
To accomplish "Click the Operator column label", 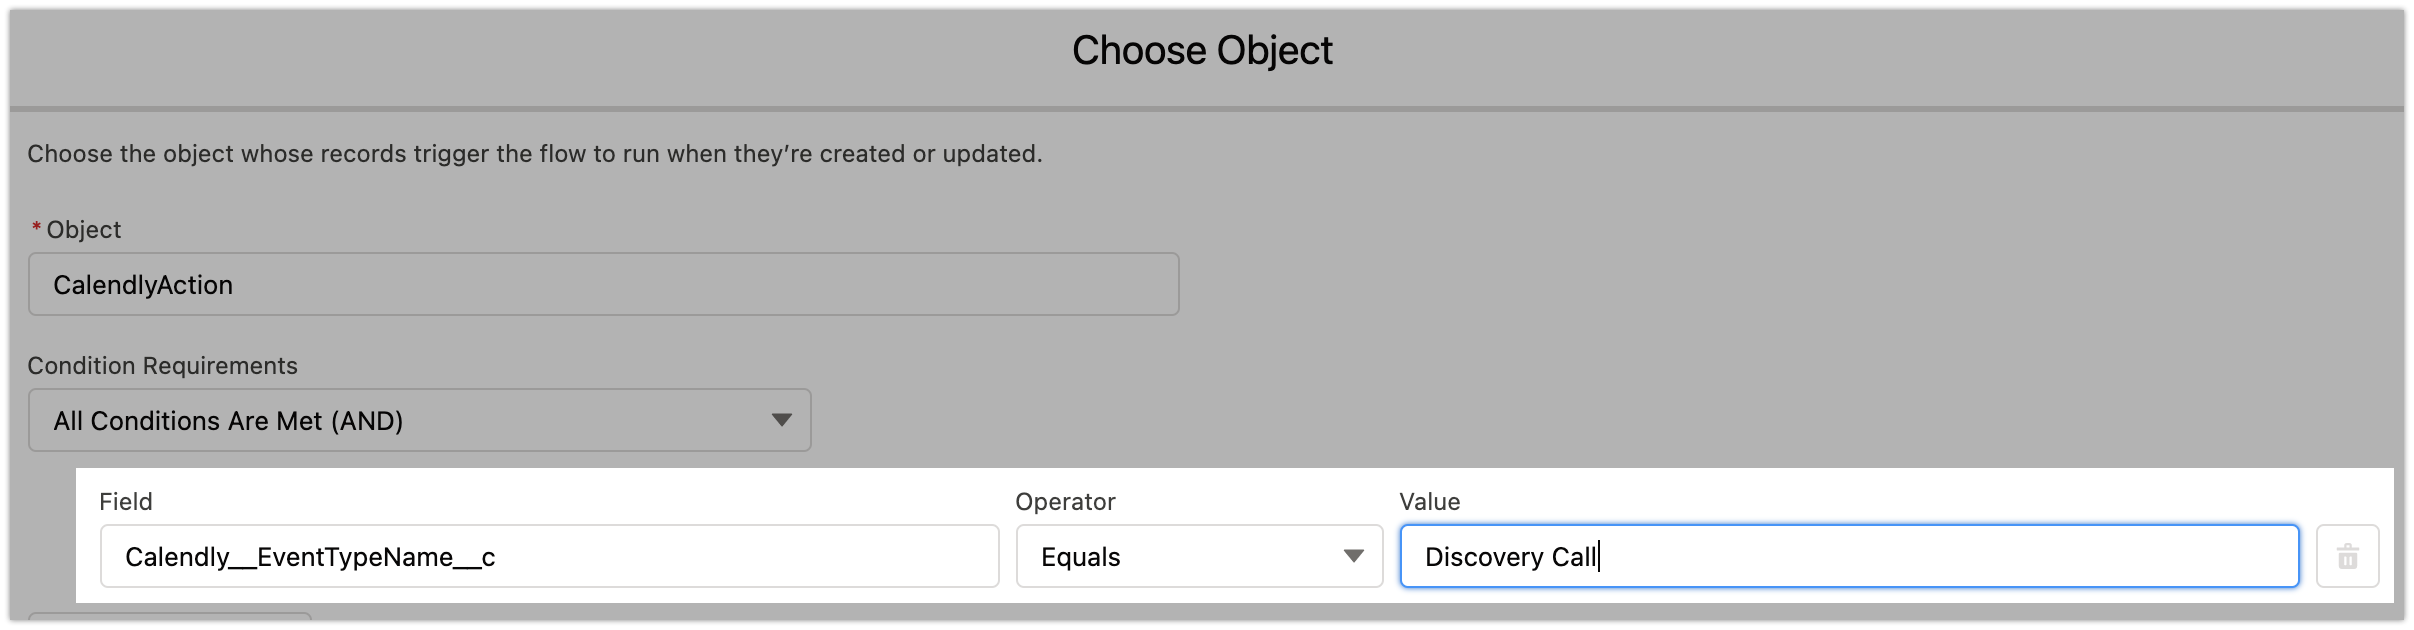I will [x=1065, y=502].
